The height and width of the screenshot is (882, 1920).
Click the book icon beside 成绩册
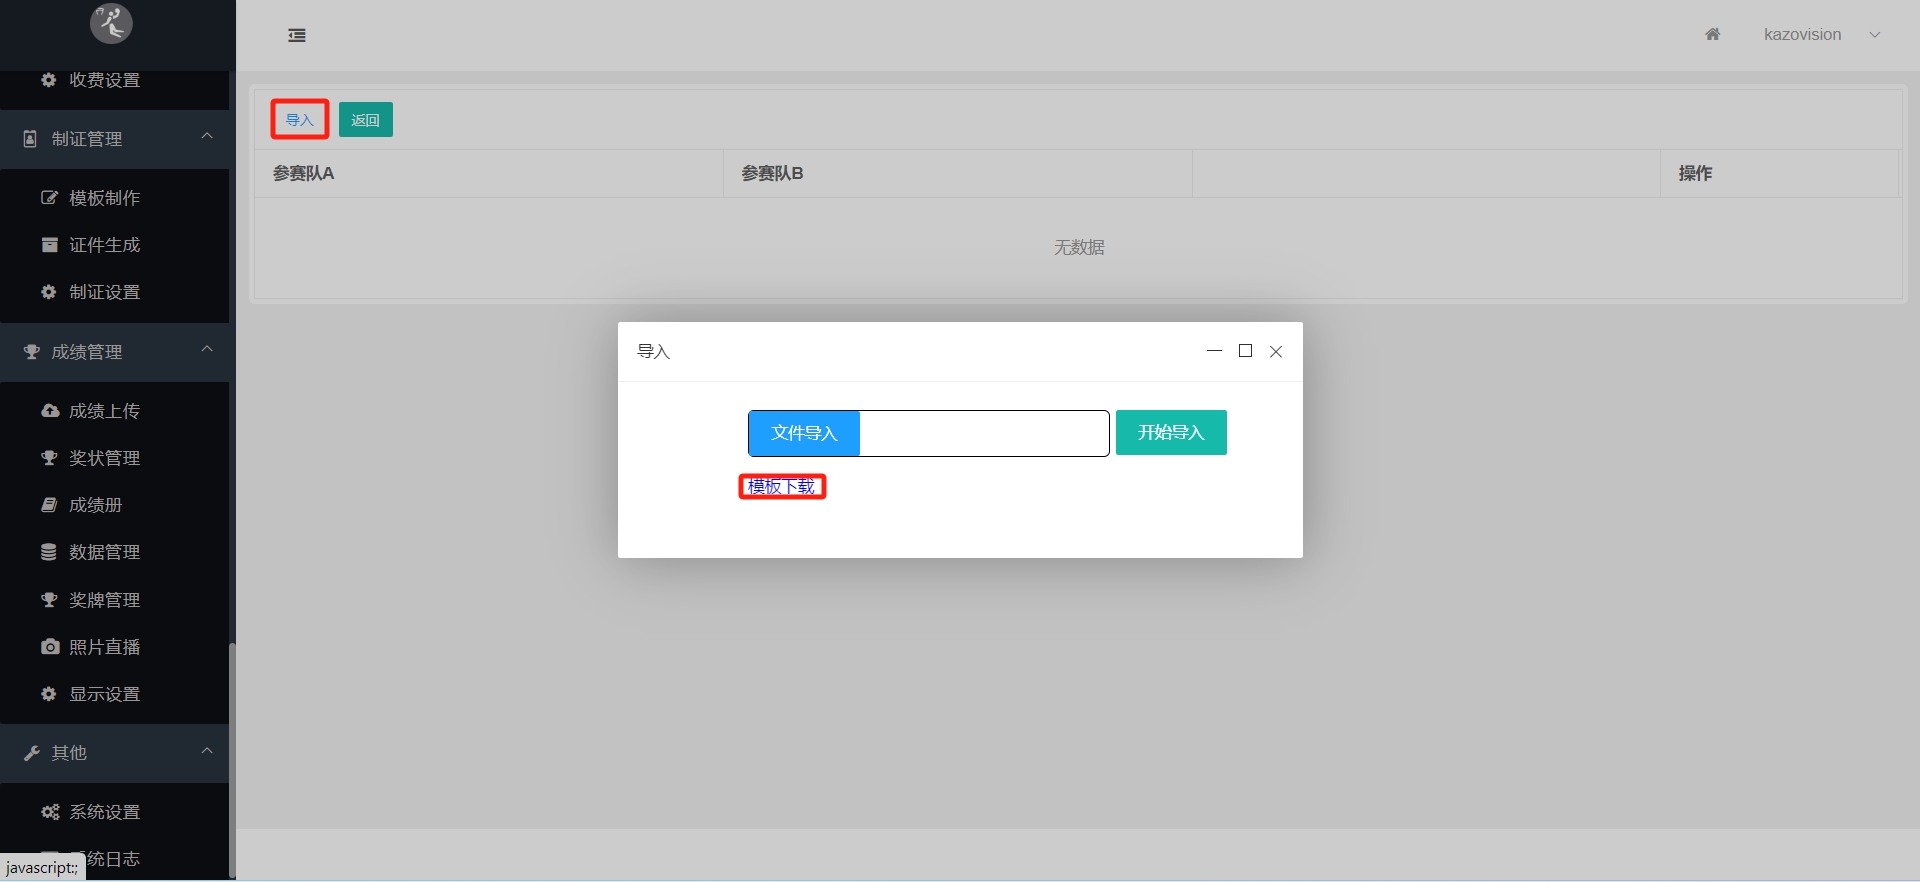(x=49, y=505)
